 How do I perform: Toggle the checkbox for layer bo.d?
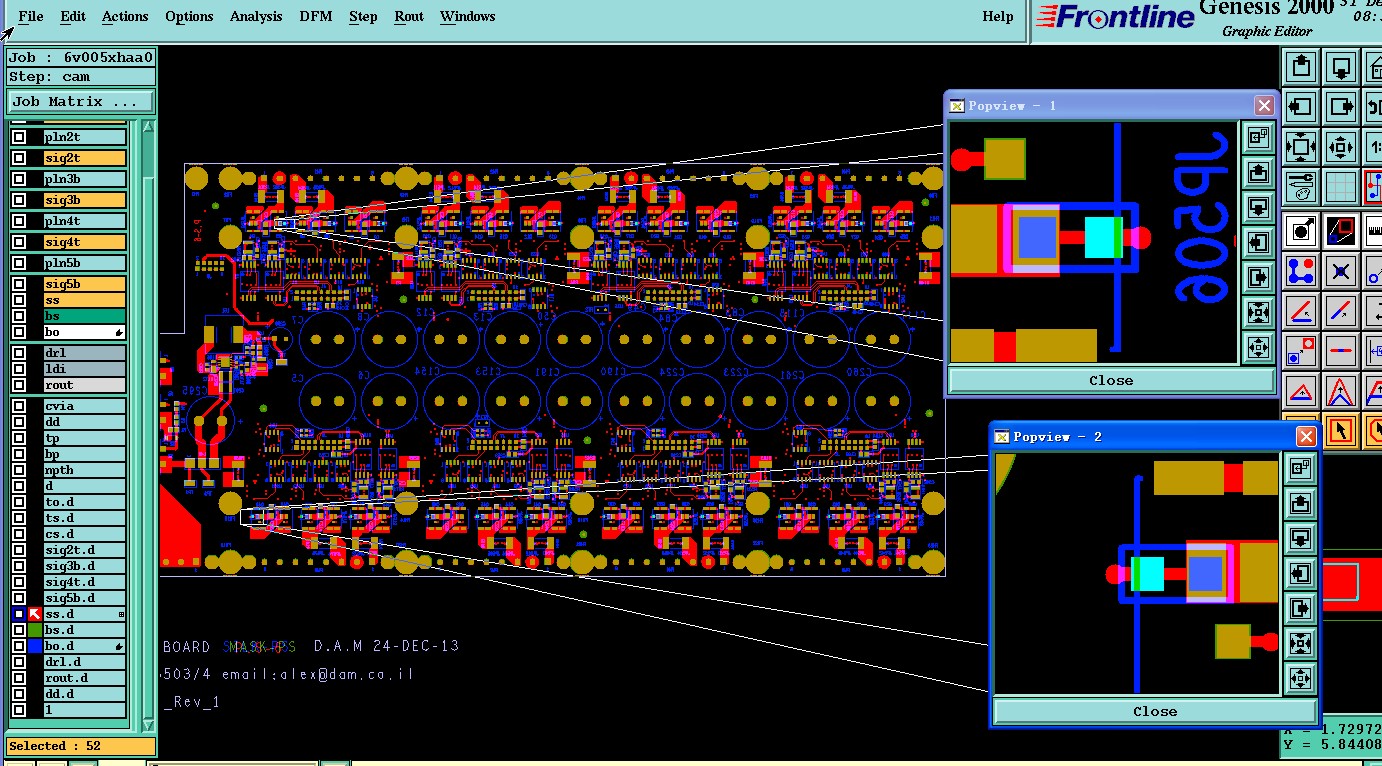[19, 646]
